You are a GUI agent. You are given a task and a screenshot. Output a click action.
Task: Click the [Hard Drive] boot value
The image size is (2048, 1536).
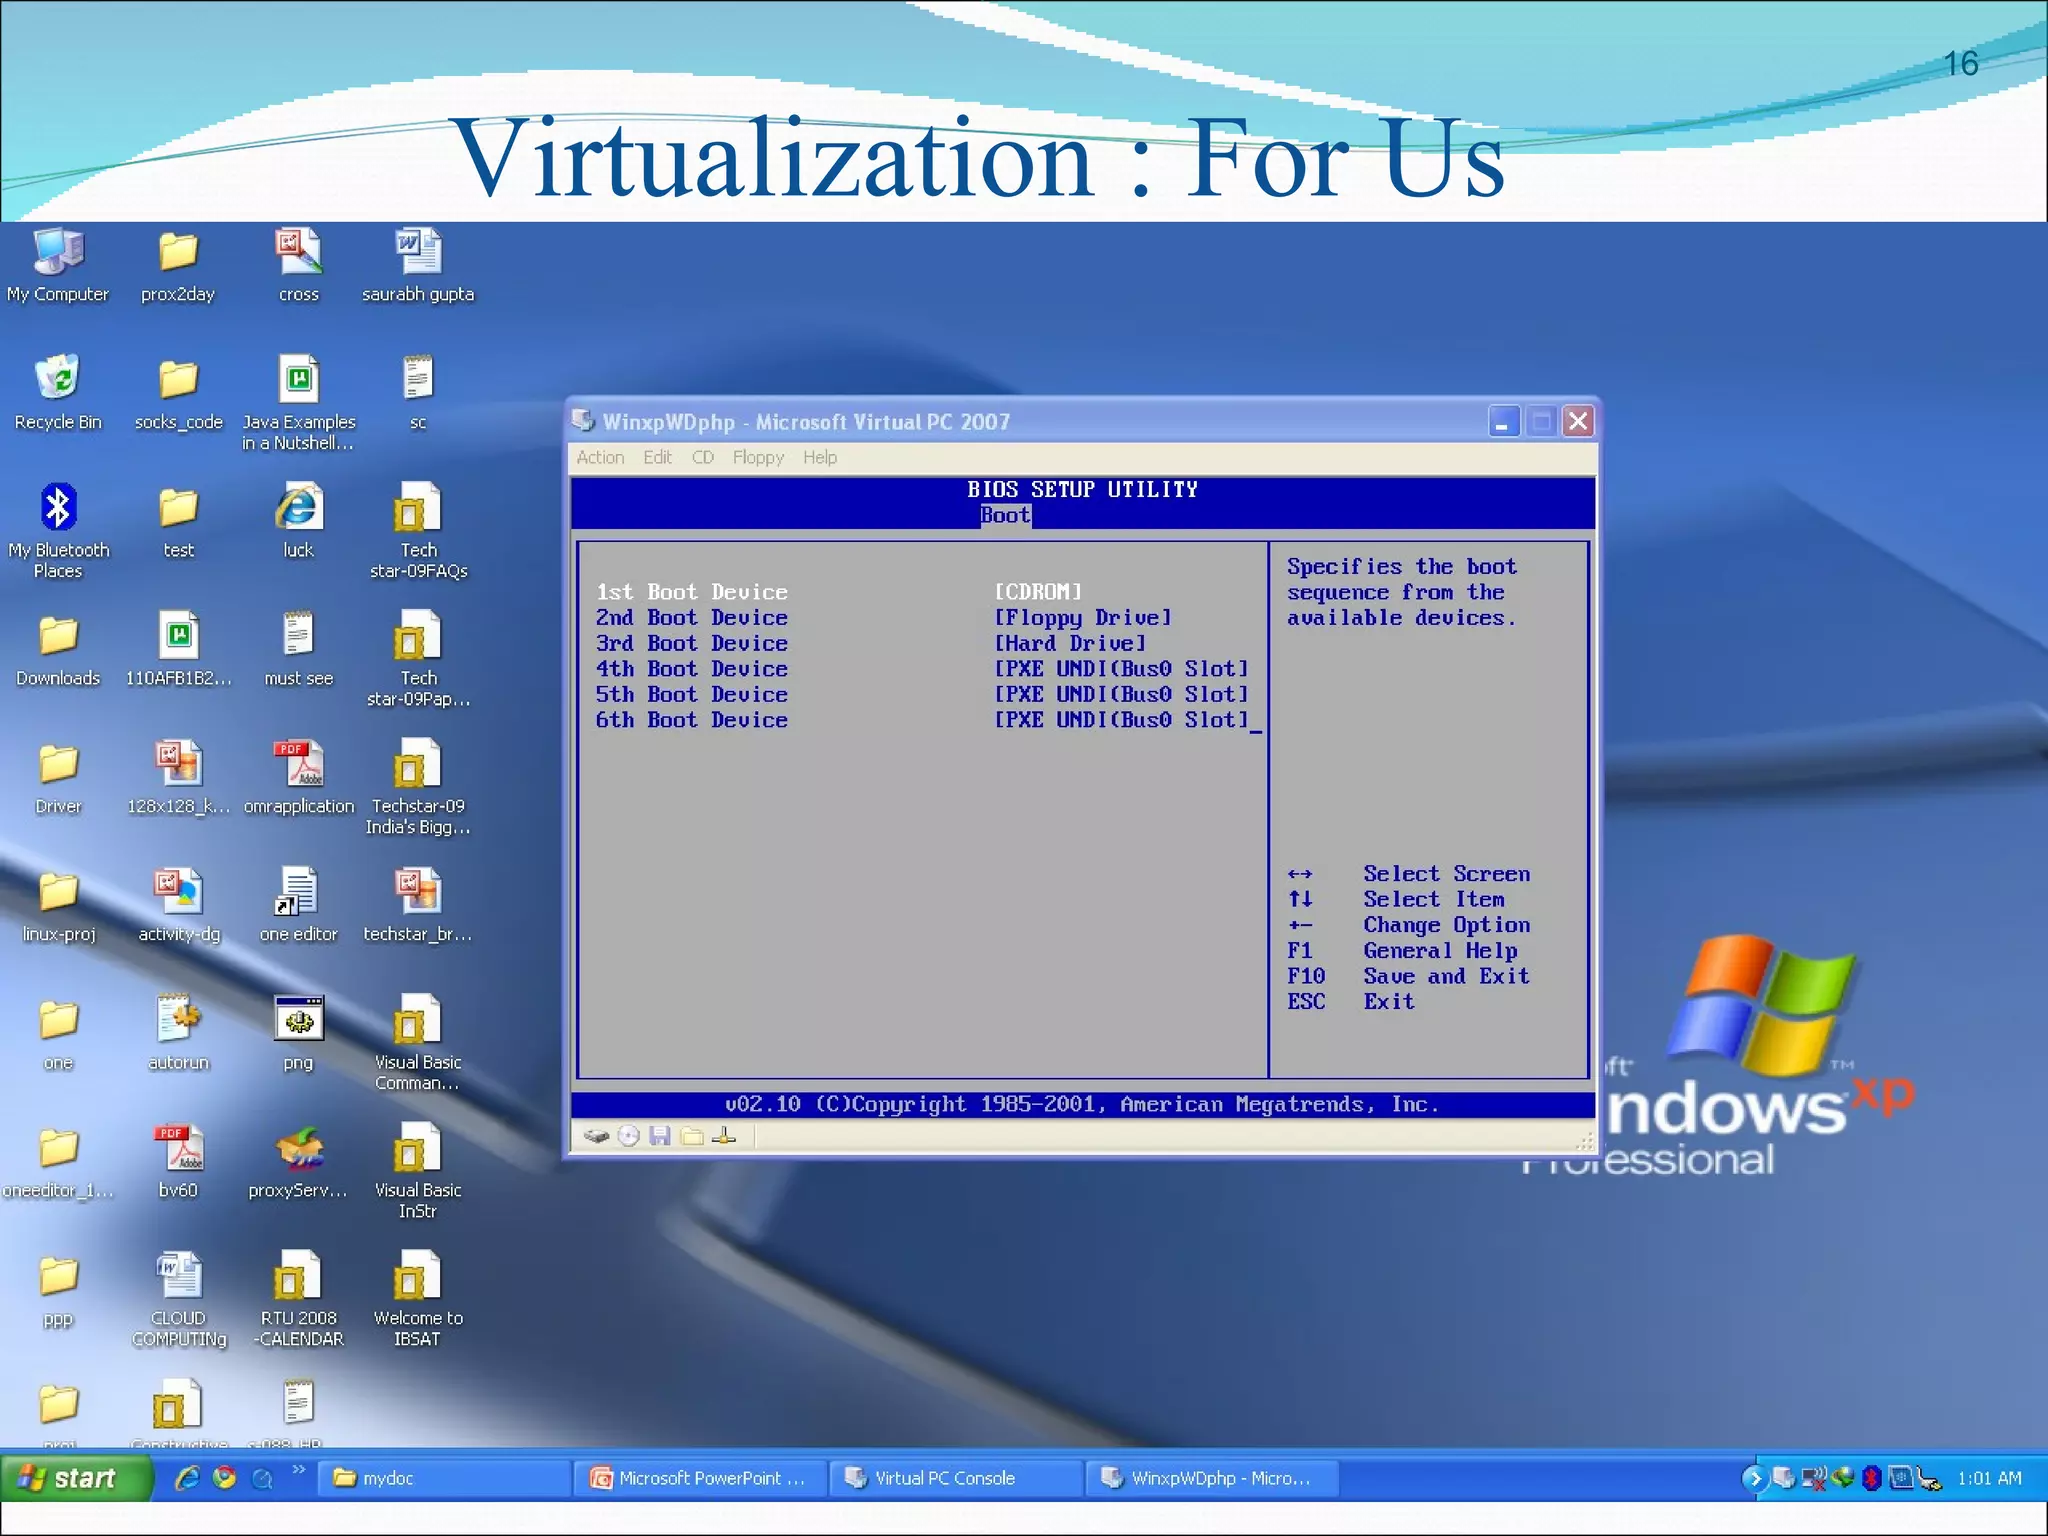(1070, 643)
